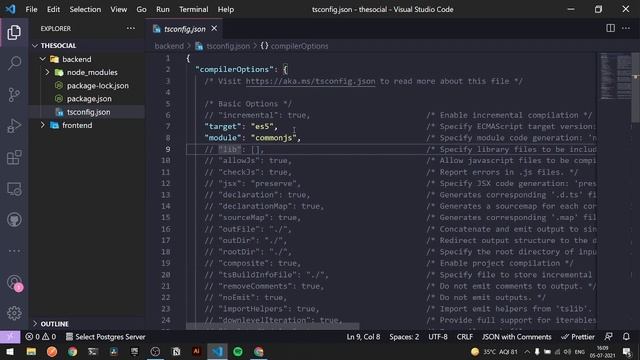Change indentation via Spaces: 2

click(404, 337)
